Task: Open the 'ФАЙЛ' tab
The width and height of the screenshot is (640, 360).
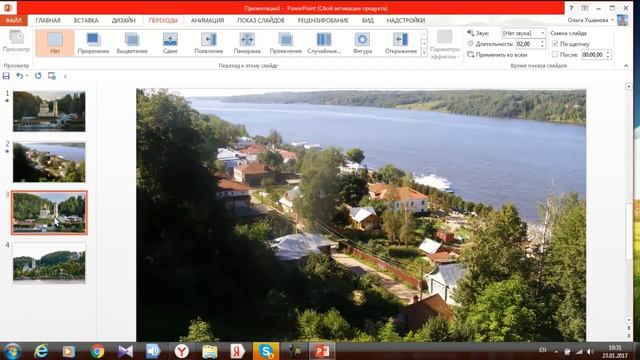Action: pos(13,20)
